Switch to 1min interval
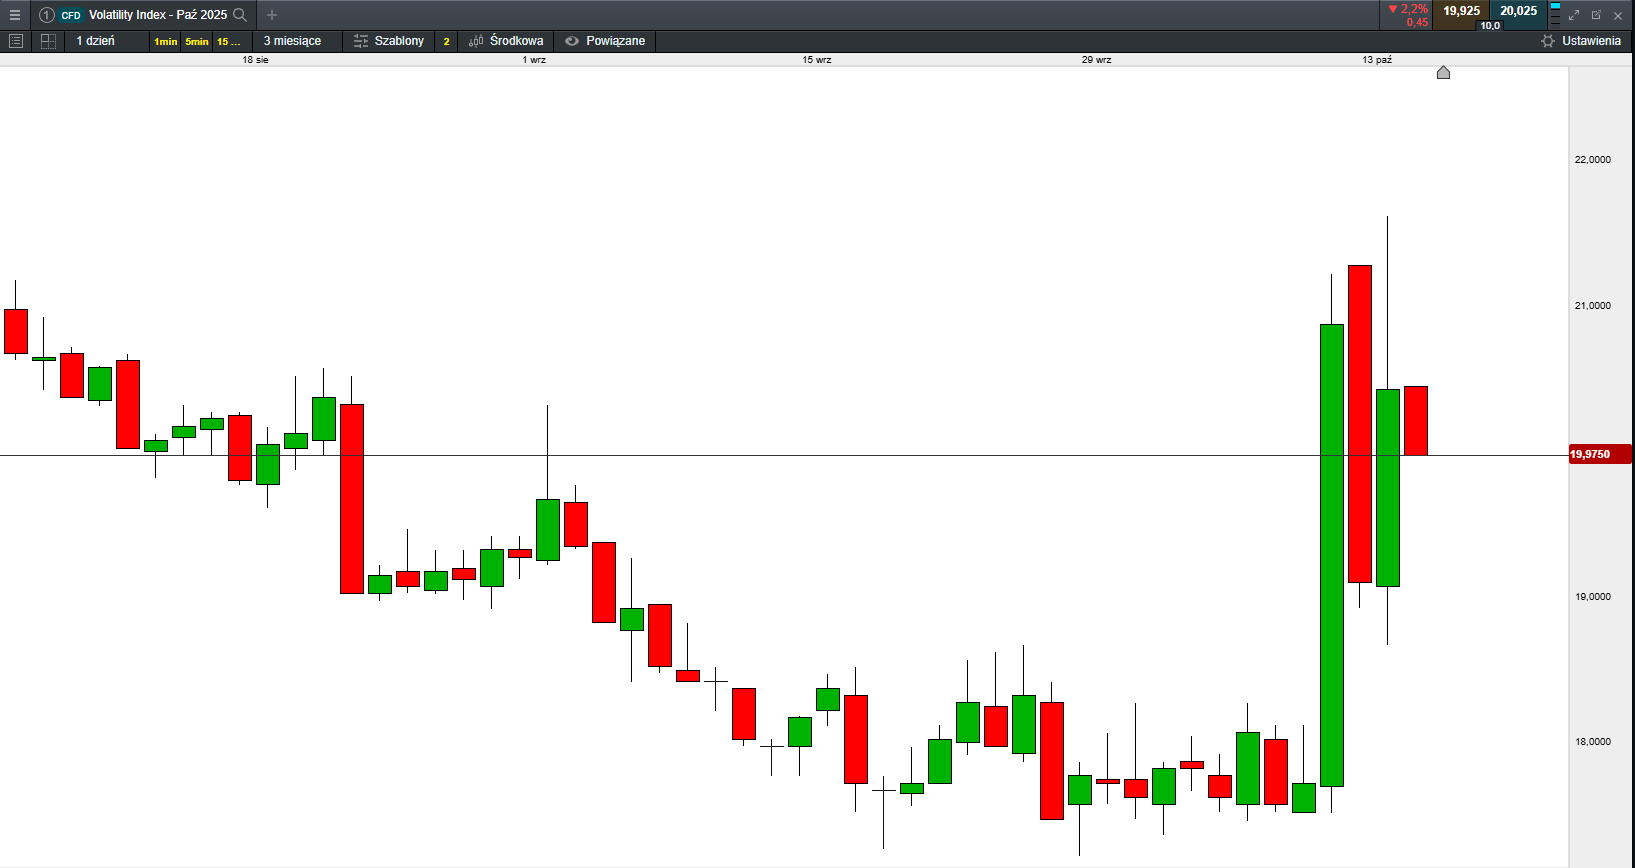The width and height of the screenshot is (1635, 868). [165, 41]
